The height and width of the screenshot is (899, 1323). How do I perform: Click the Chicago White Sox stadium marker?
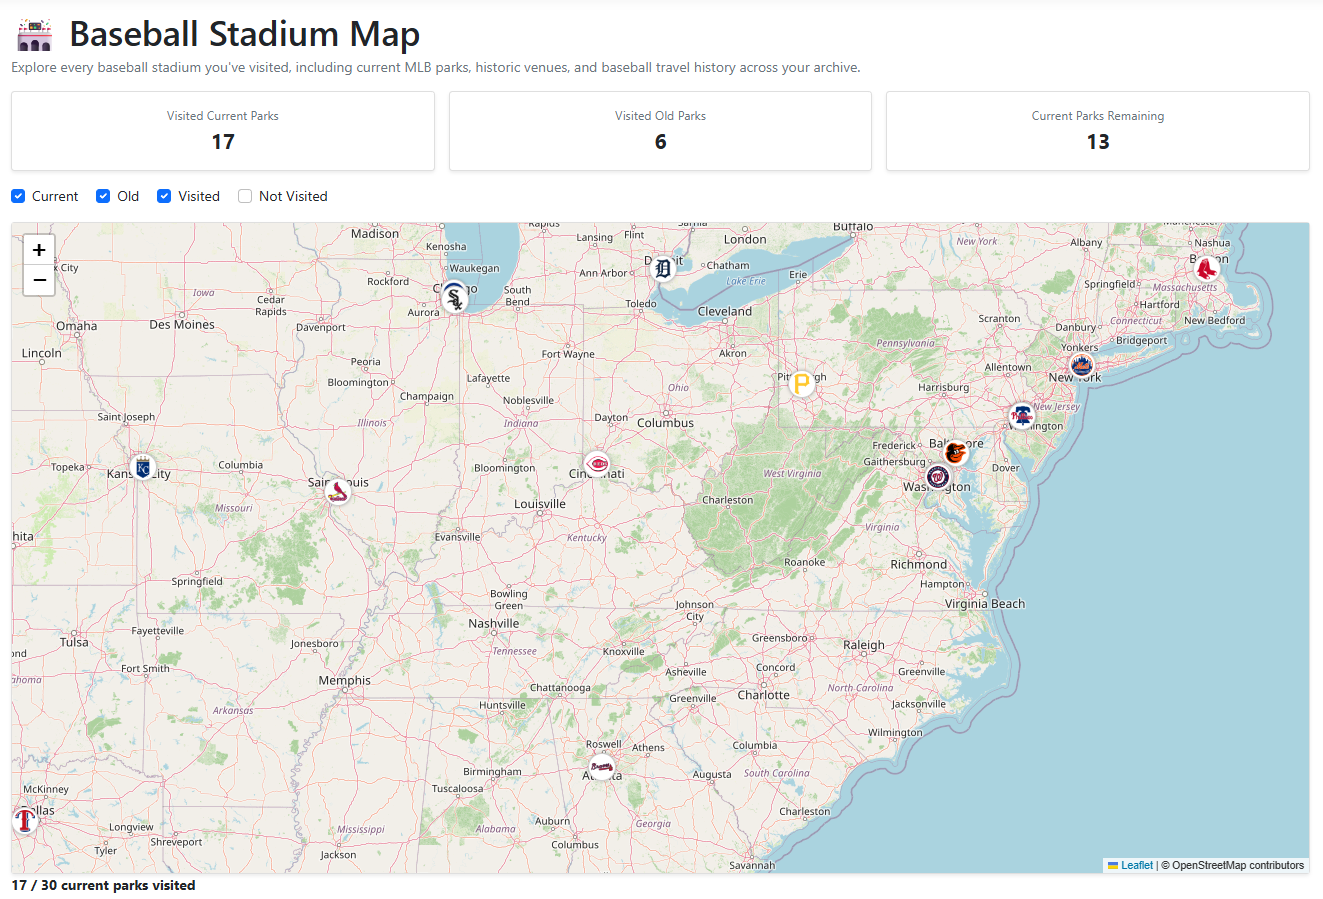tap(455, 298)
